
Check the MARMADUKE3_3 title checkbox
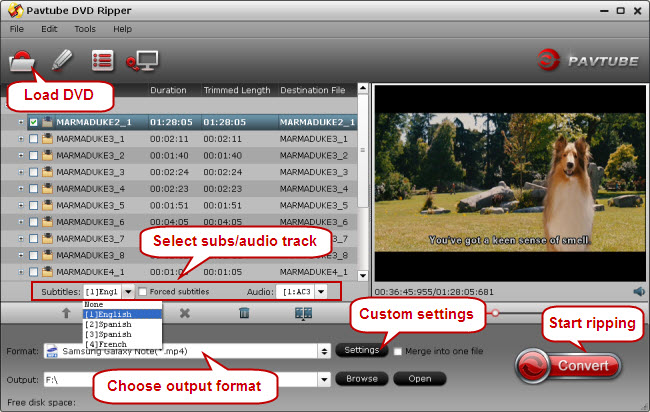[34, 172]
